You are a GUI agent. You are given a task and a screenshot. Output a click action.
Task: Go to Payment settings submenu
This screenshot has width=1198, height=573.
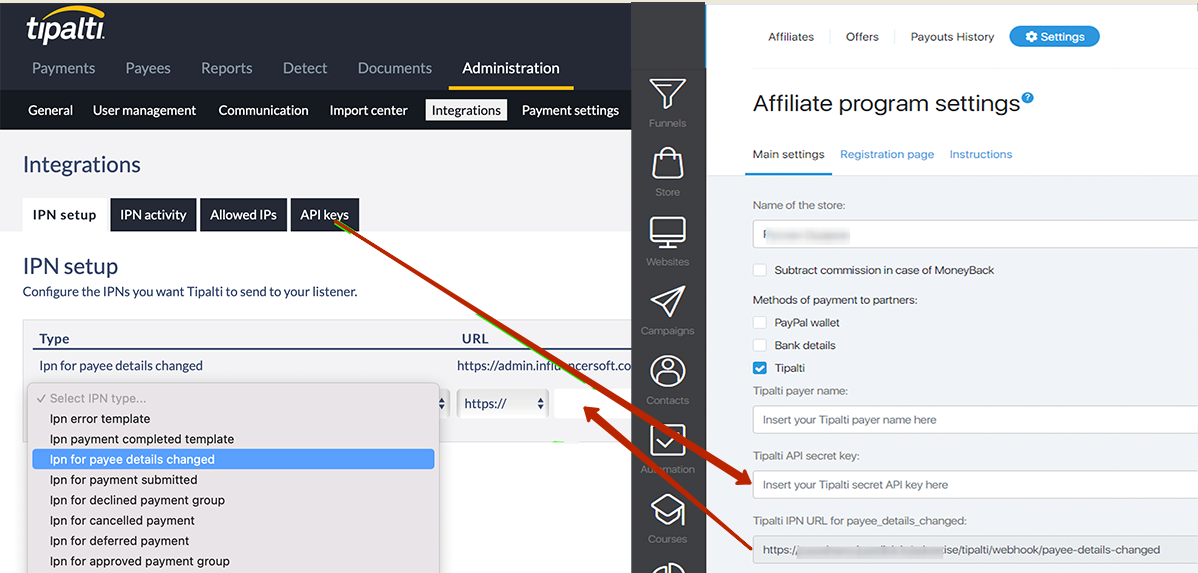[x=570, y=110]
